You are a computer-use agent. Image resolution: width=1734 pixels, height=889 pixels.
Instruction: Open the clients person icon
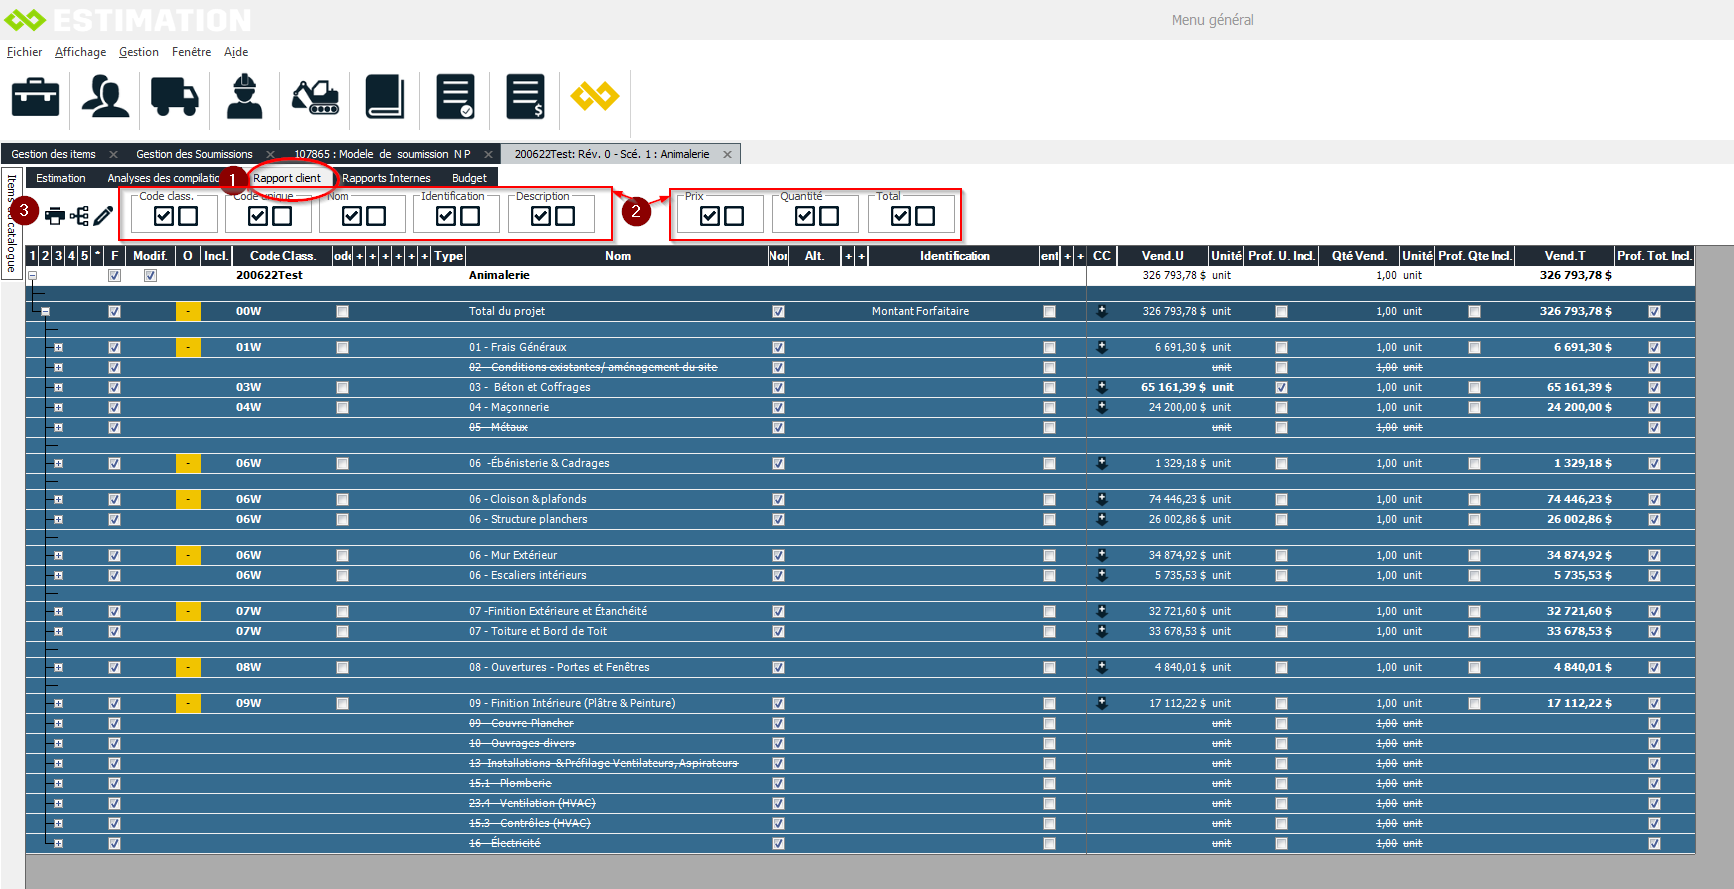[105, 98]
